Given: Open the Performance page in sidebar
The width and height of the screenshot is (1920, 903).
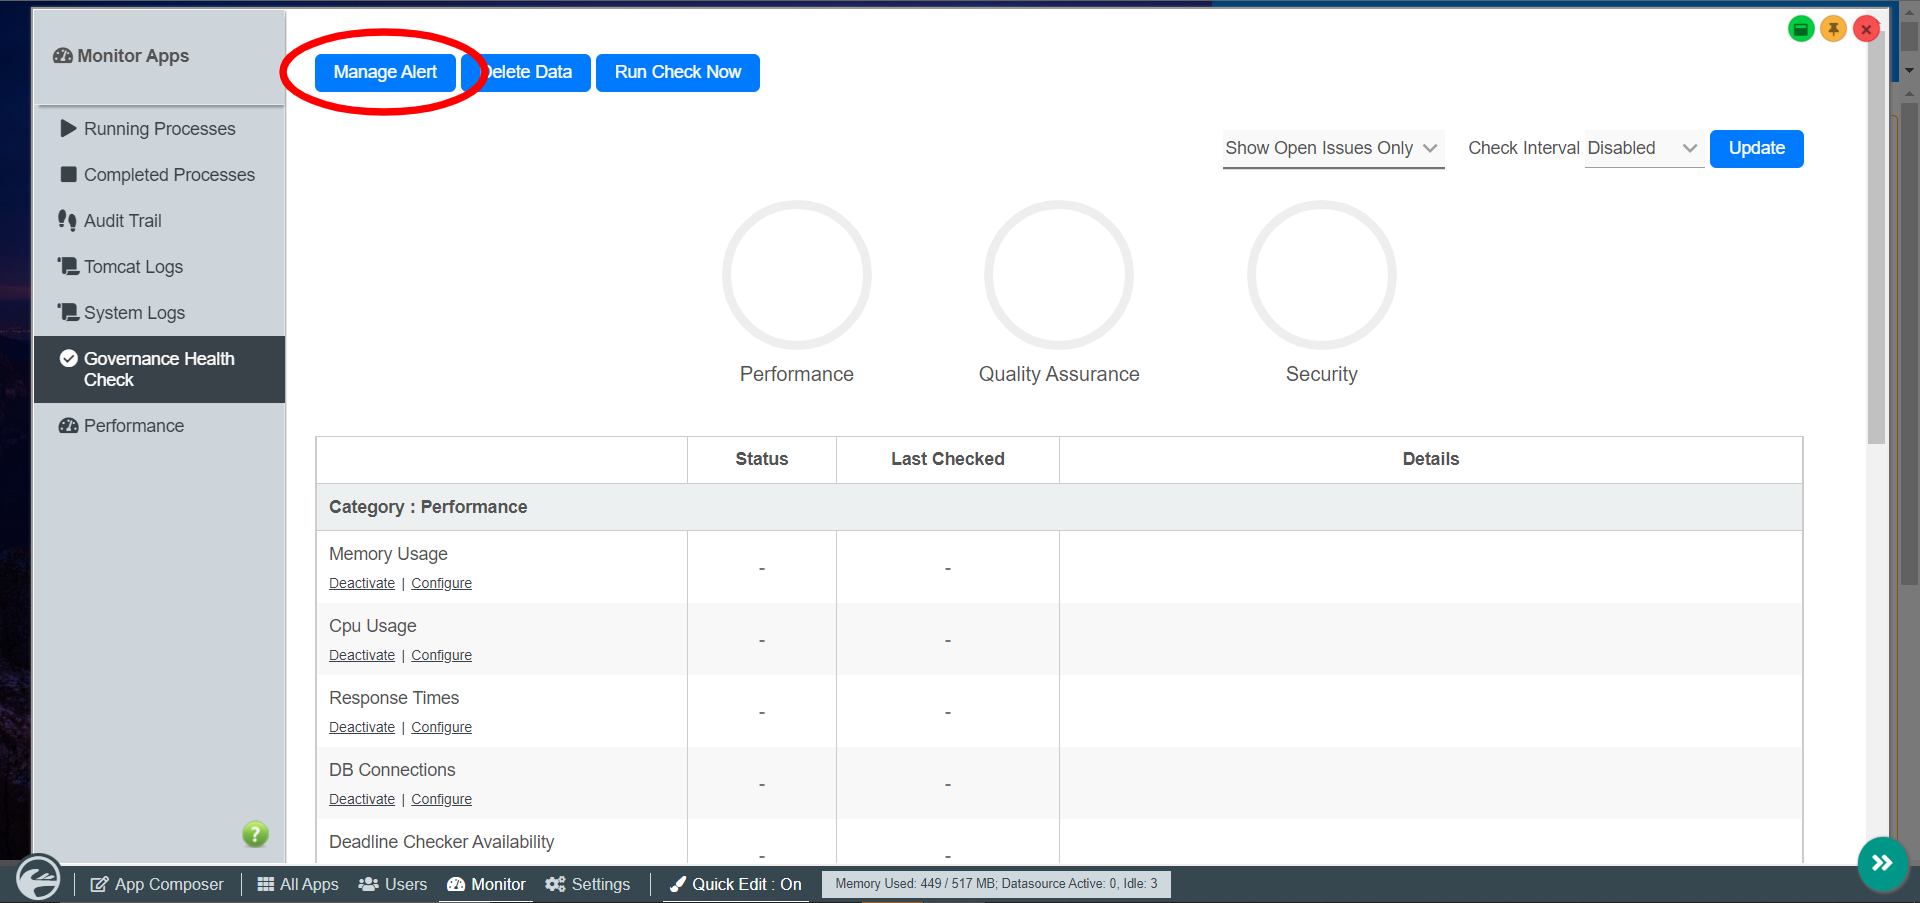Looking at the screenshot, I should (x=133, y=426).
